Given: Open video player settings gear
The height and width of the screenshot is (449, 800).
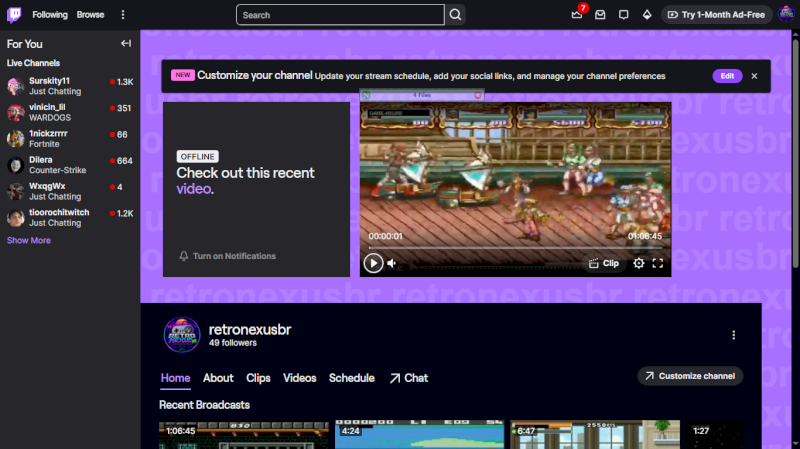Looking at the screenshot, I should [639, 263].
